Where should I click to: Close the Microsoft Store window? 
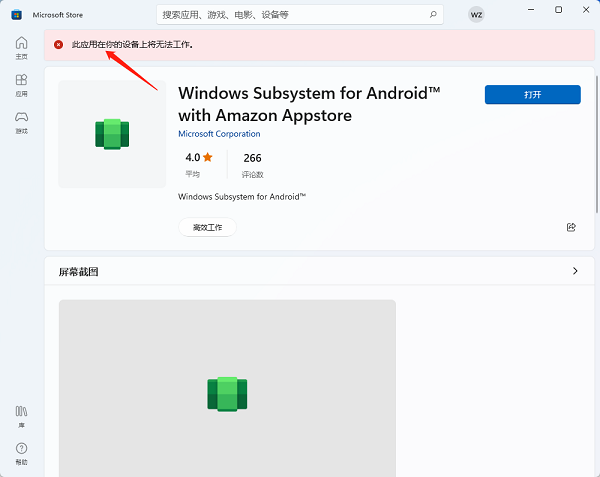(x=586, y=10)
